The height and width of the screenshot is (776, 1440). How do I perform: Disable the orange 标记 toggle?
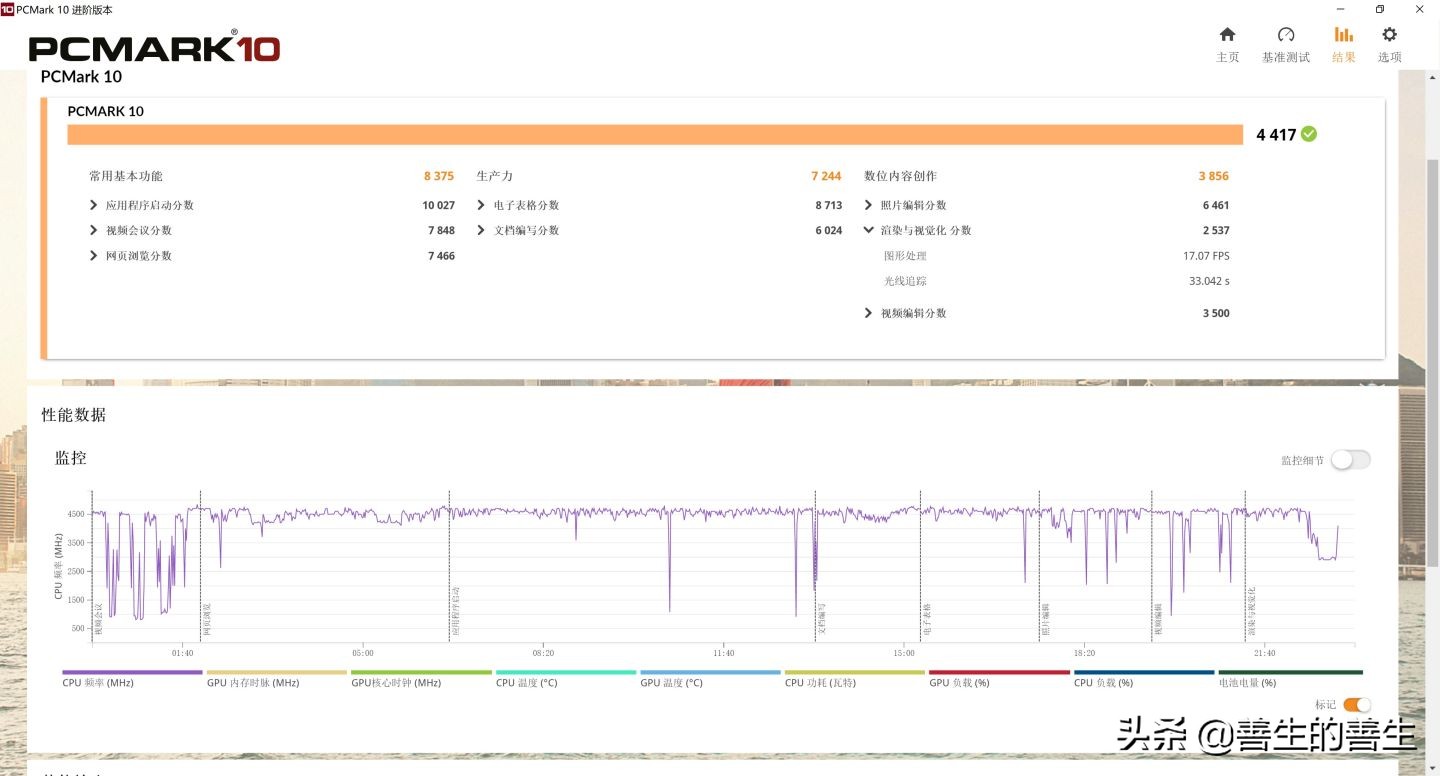[x=1356, y=704]
